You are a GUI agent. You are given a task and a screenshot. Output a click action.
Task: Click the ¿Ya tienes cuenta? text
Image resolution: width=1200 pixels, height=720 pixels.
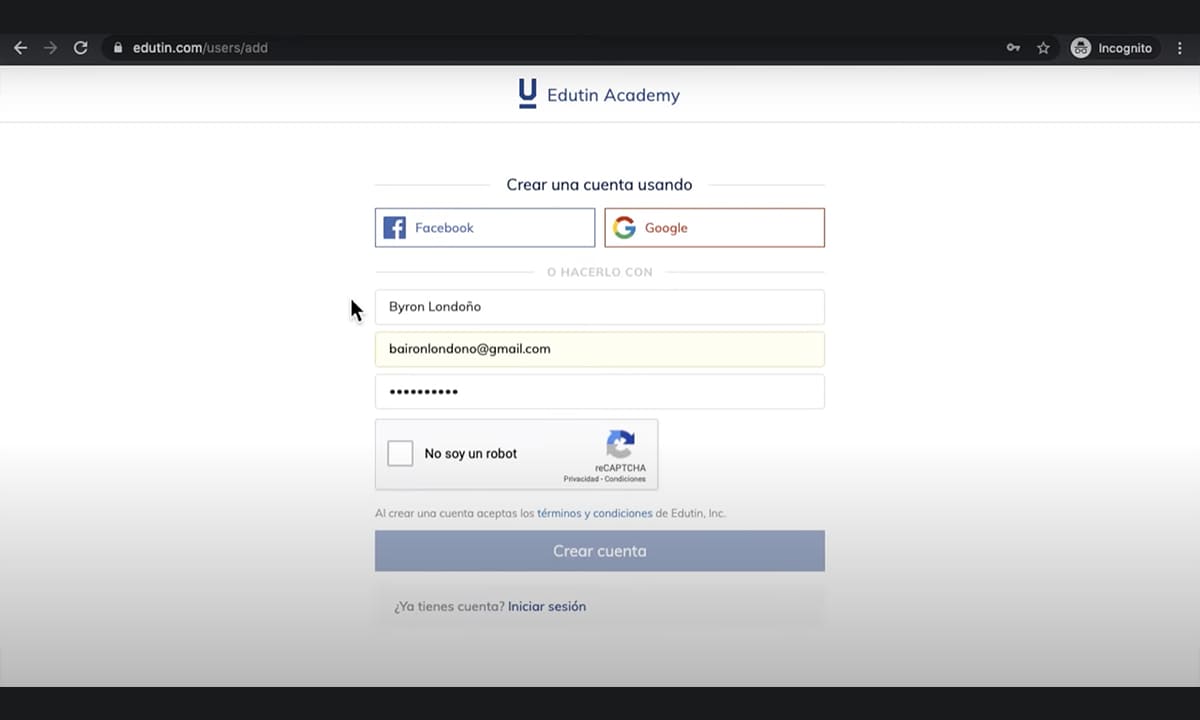click(x=449, y=607)
